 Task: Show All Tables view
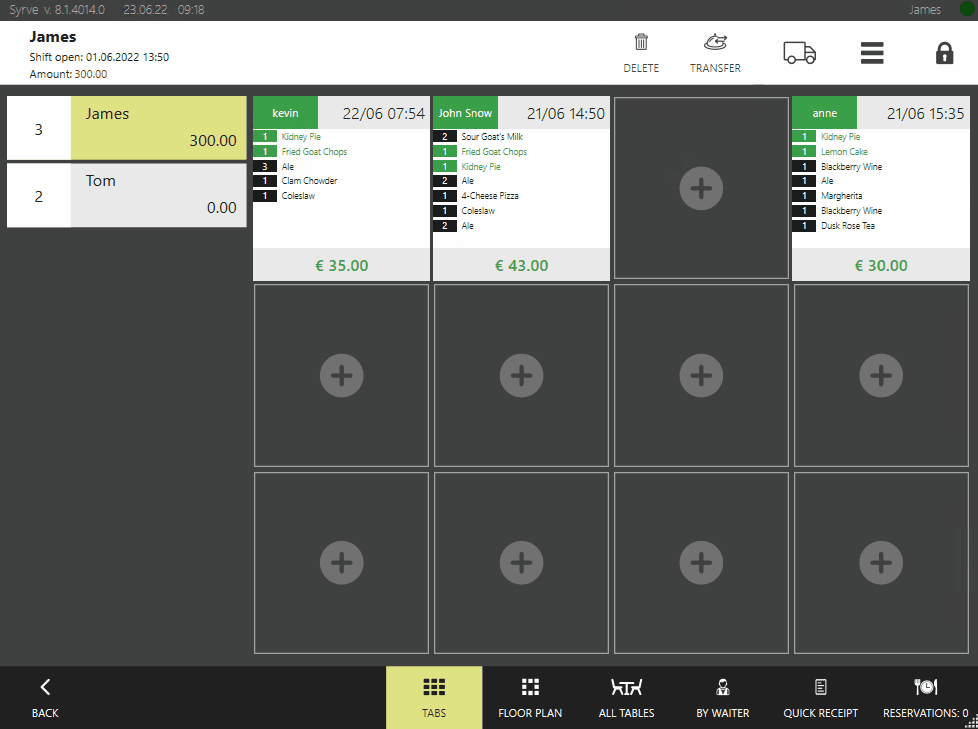tap(626, 697)
